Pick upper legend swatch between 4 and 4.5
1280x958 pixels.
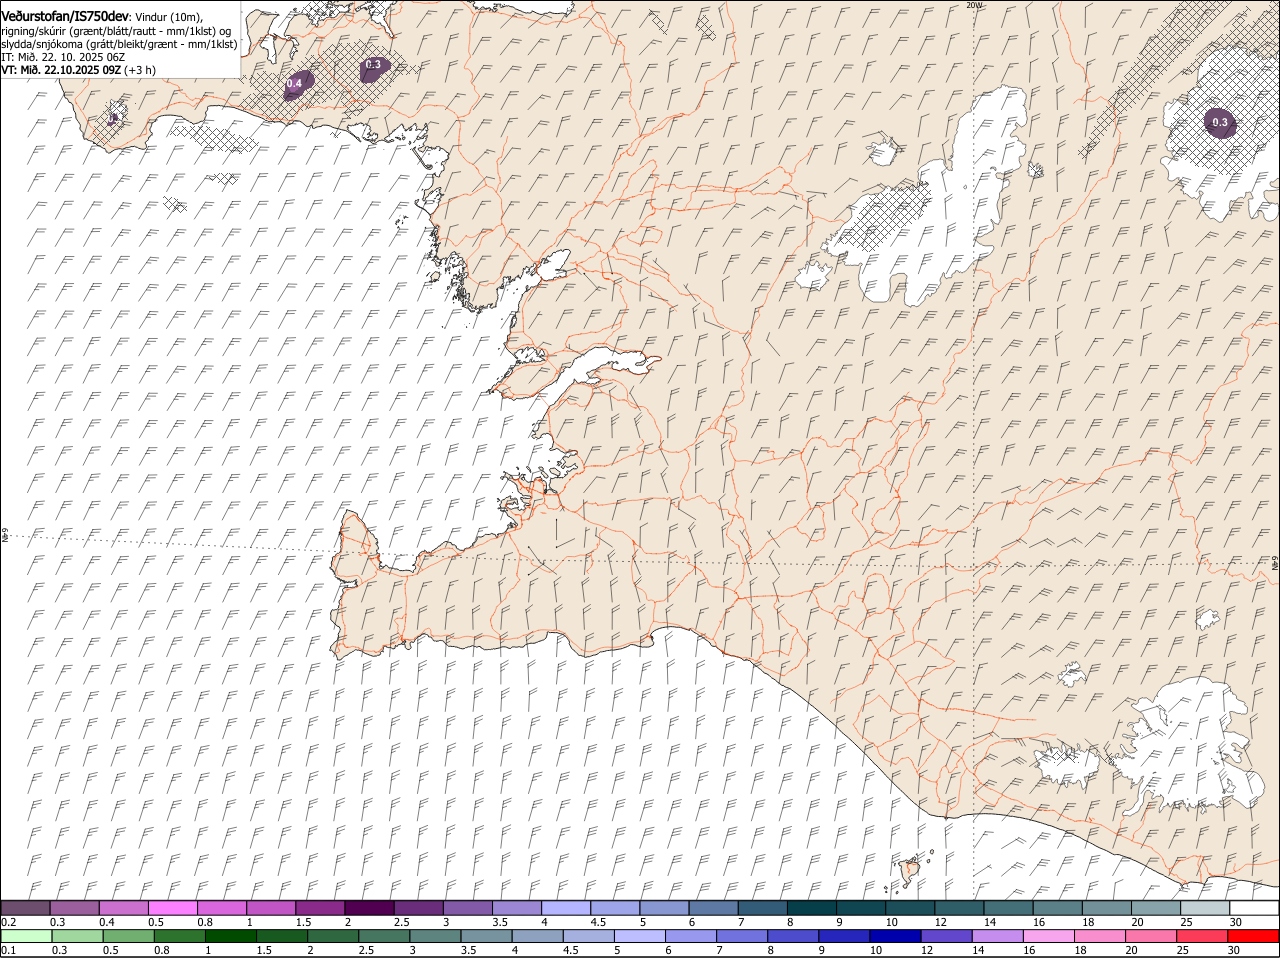[566, 908]
